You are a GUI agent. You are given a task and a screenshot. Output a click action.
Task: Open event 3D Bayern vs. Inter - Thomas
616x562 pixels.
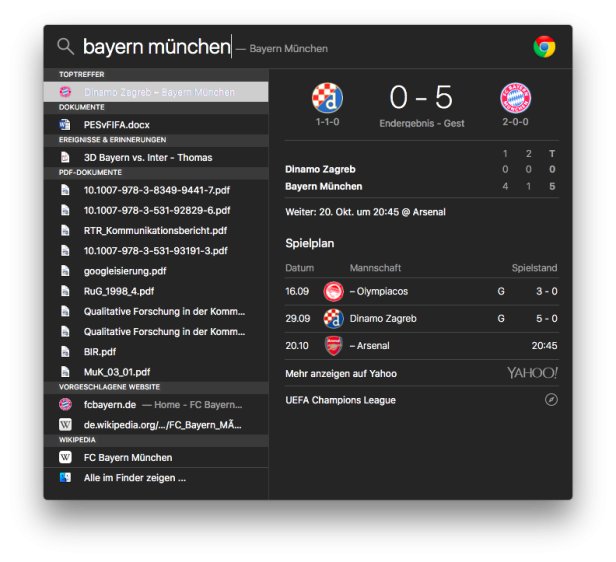(156, 157)
